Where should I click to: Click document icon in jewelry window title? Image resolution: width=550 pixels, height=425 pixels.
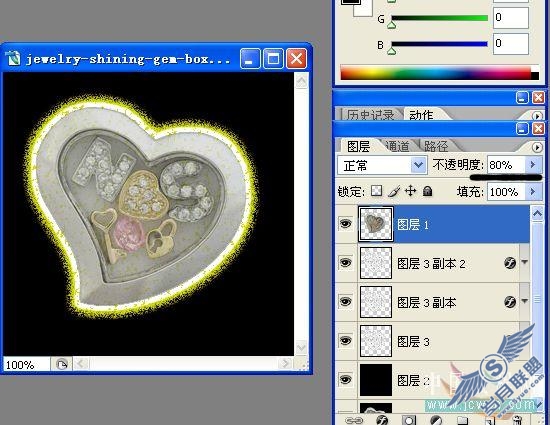[x=13, y=58]
